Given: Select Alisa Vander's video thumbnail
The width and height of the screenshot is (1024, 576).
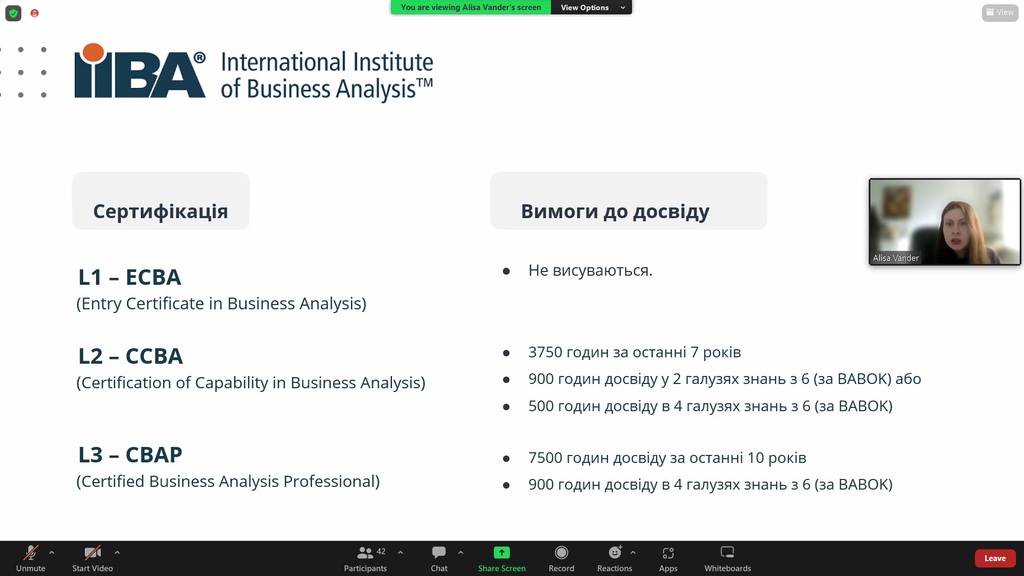Looking at the screenshot, I should (944, 221).
